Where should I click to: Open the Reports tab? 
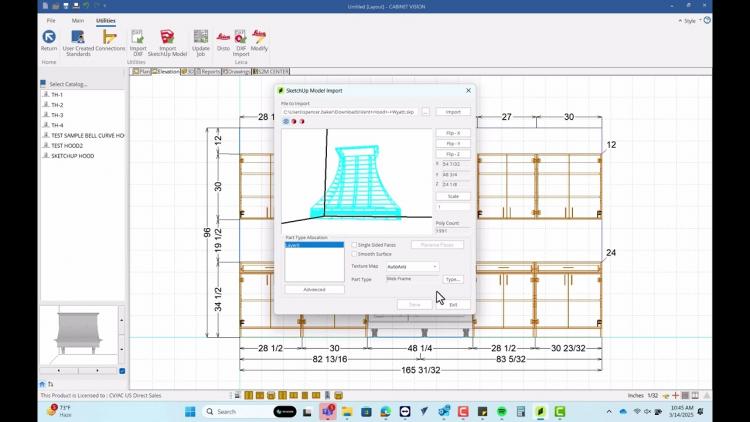[208, 71]
